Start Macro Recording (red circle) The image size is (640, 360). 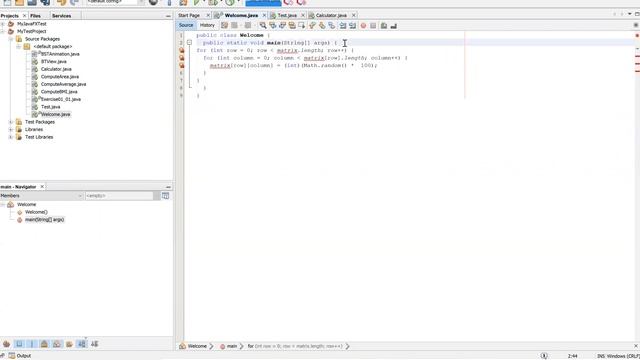(x=363, y=25)
